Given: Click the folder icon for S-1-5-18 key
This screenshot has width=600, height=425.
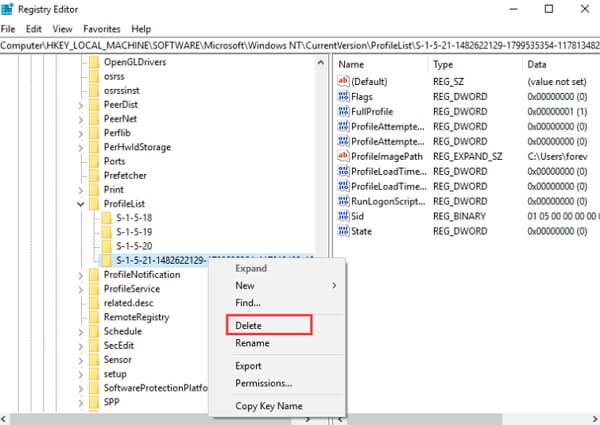Looking at the screenshot, I should [x=106, y=217].
